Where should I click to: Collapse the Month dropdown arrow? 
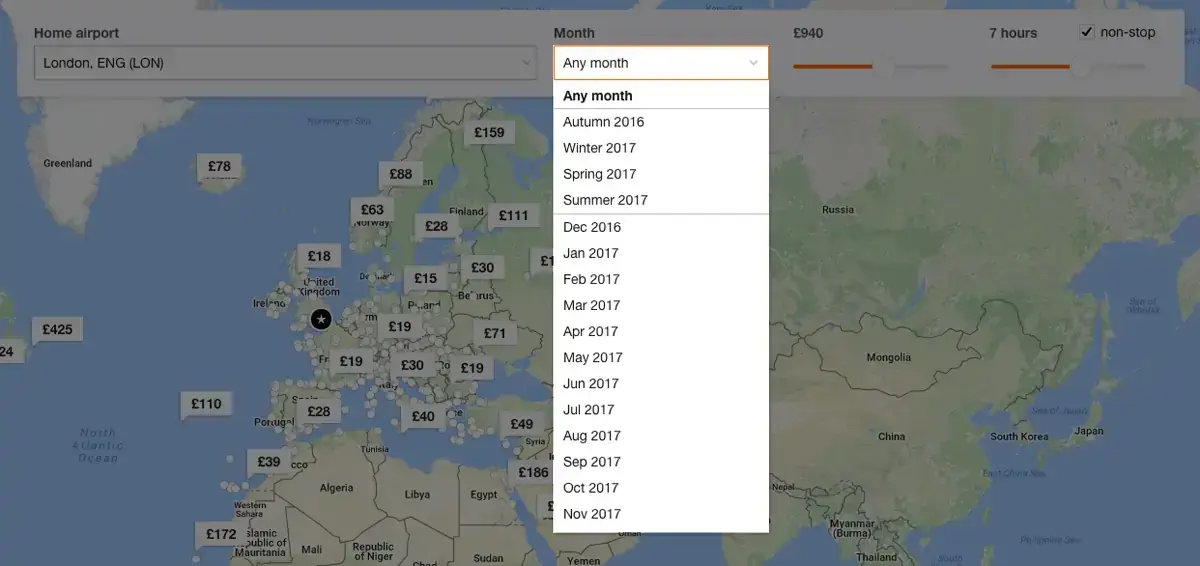[753, 63]
